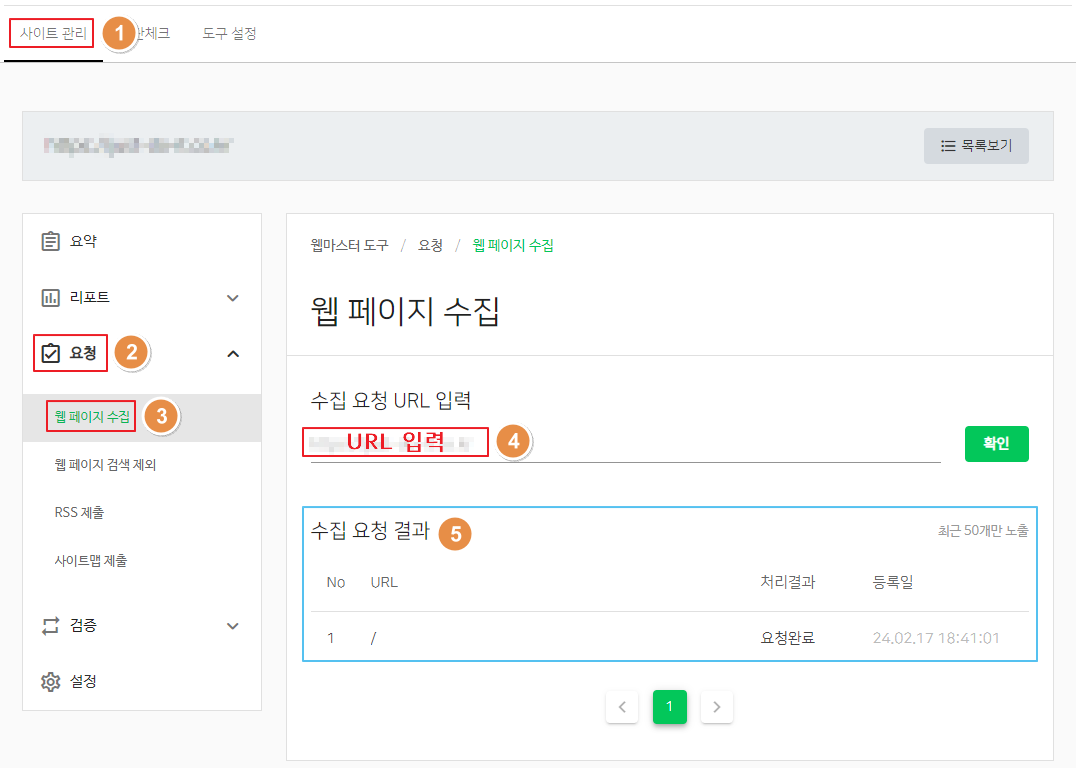Switch to the 사이트 관리 tab
The width and height of the screenshot is (1076, 768).
[51, 33]
